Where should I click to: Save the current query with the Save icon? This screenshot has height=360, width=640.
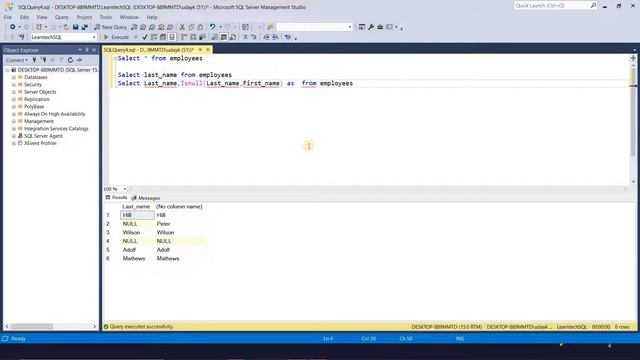76,27
